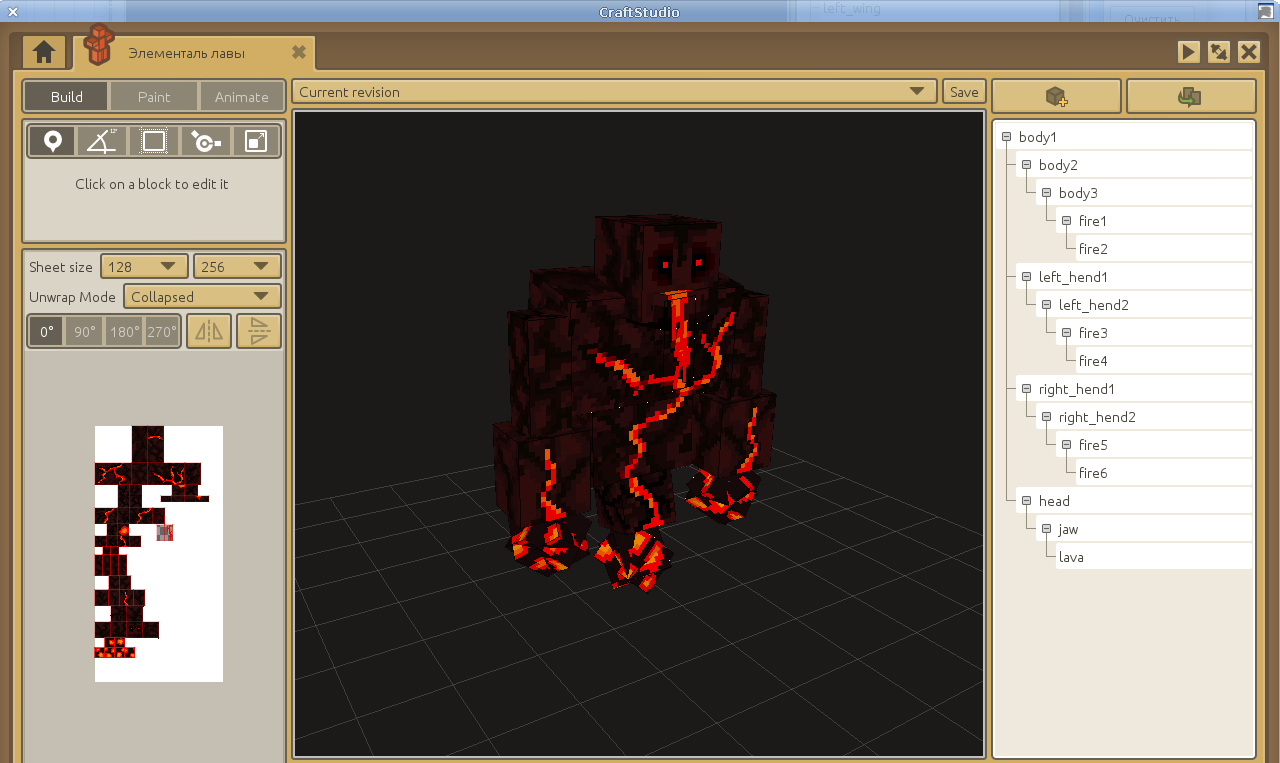Select the stretch scale tool
Image resolution: width=1280 pixels, height=763 pixels.
pyautogui.click(x=256, y=141)
